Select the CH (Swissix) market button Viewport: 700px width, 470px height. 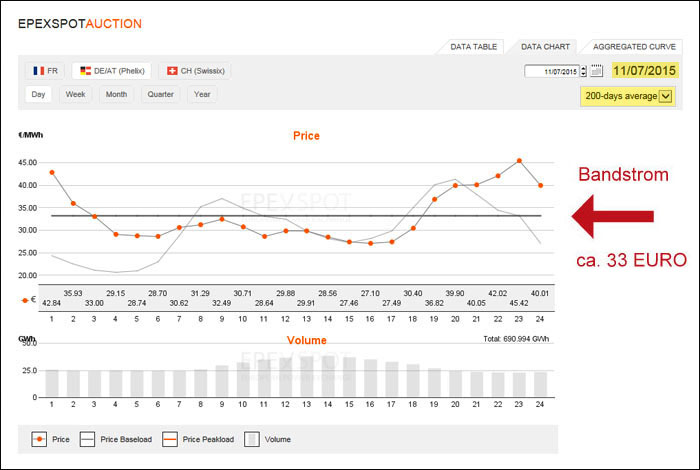click(195, 71)
